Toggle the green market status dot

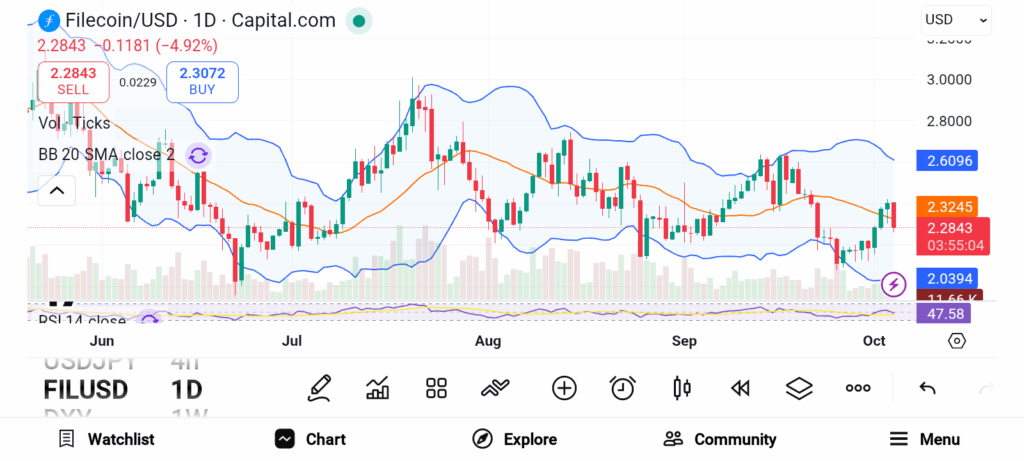pos(359,20)
